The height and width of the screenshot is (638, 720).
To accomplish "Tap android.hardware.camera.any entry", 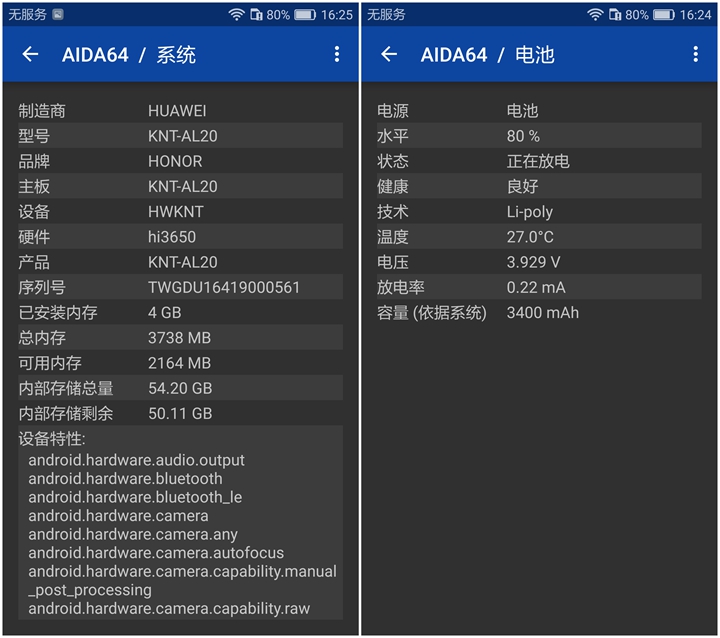I will 133,535.
